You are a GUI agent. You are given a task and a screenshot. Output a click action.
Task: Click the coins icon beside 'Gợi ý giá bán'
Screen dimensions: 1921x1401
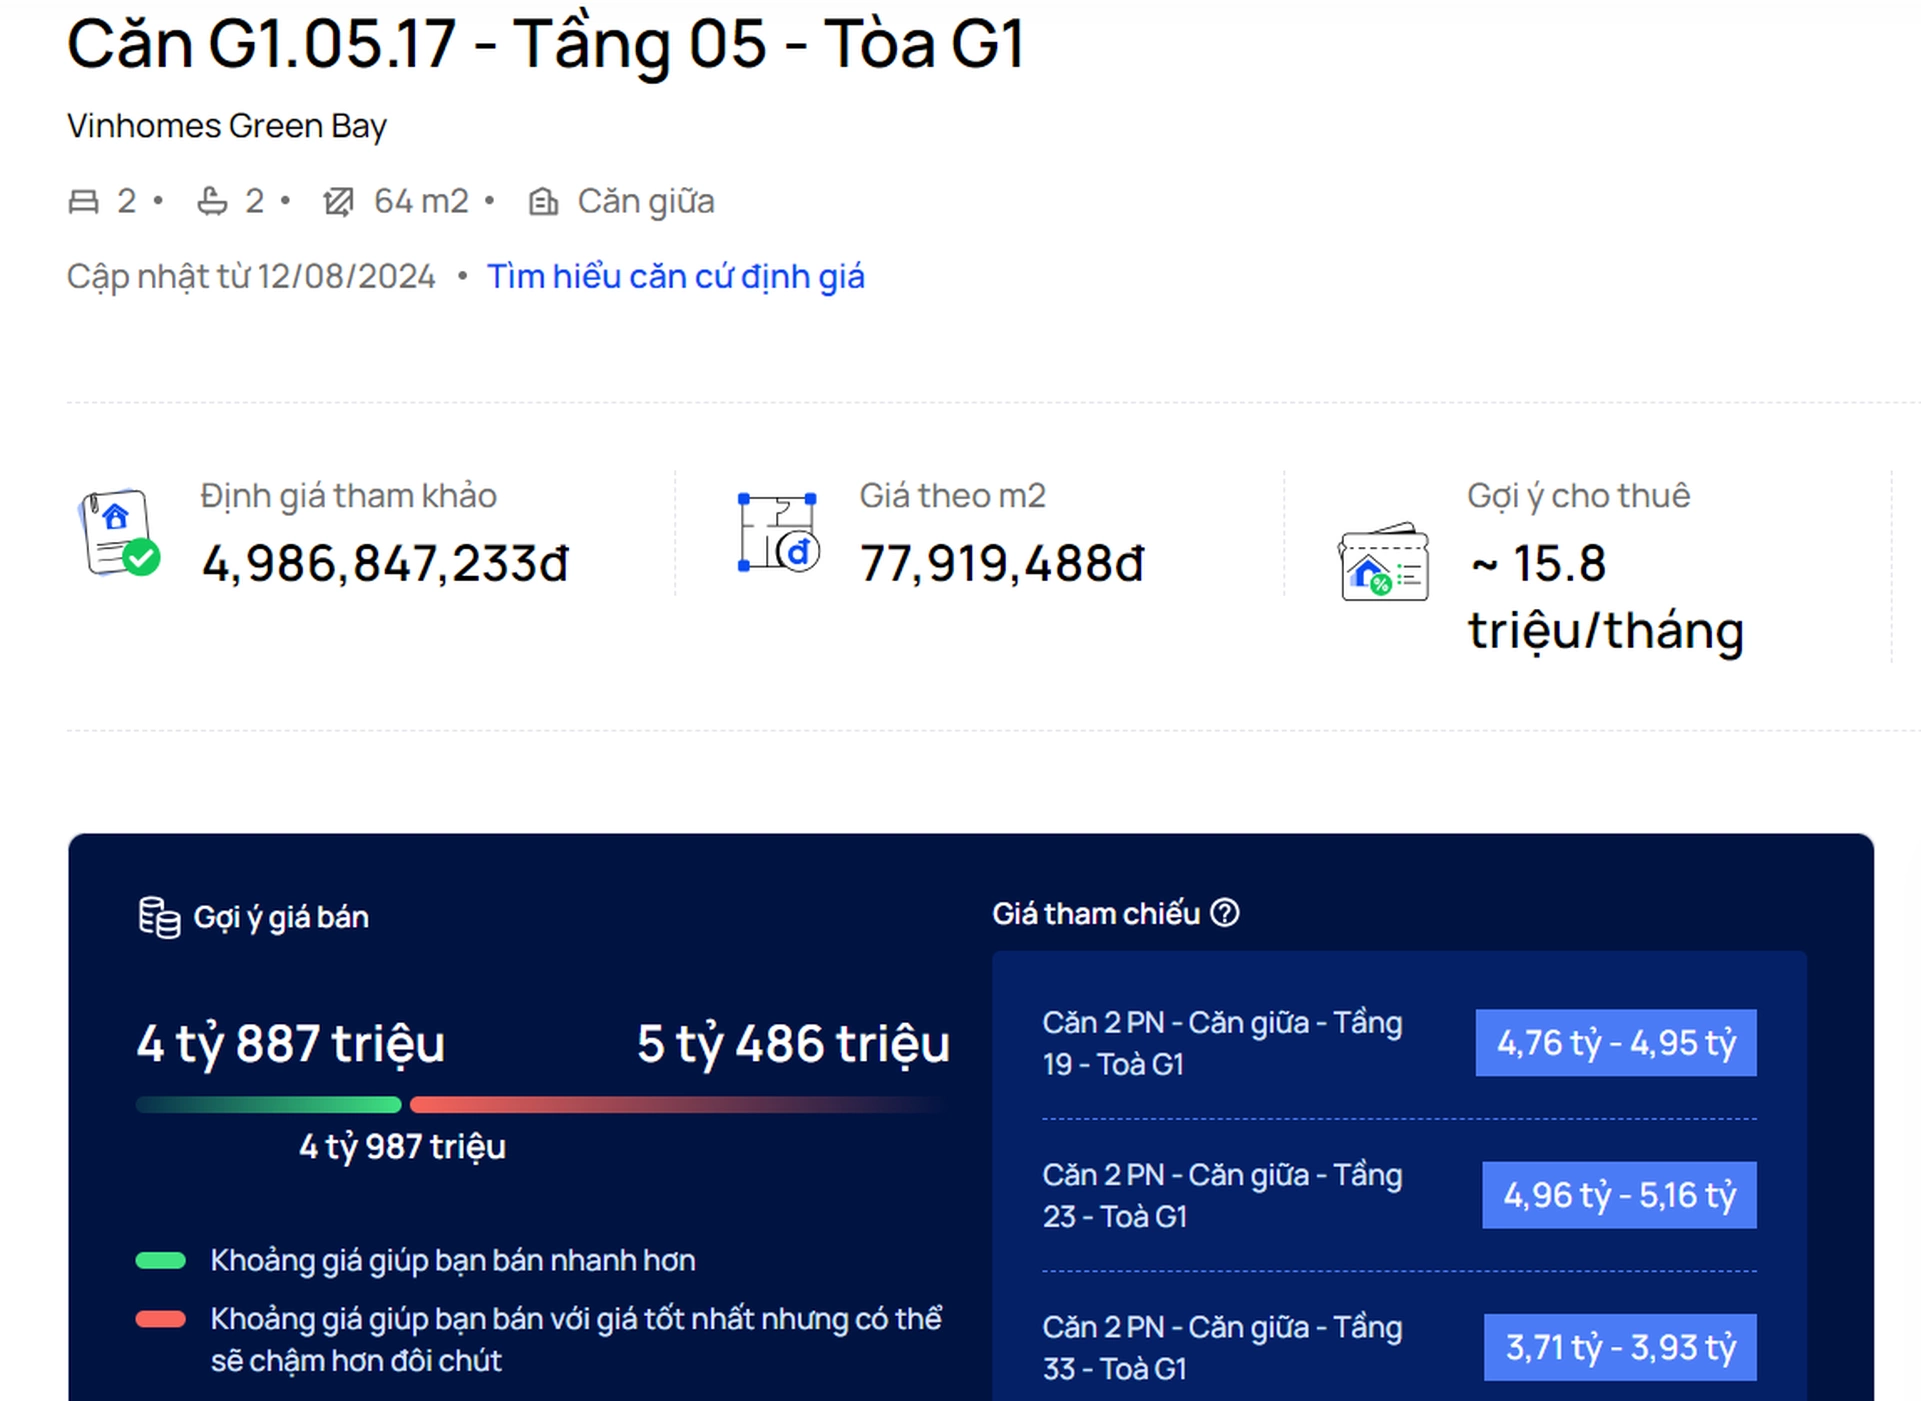coord(159,917)
